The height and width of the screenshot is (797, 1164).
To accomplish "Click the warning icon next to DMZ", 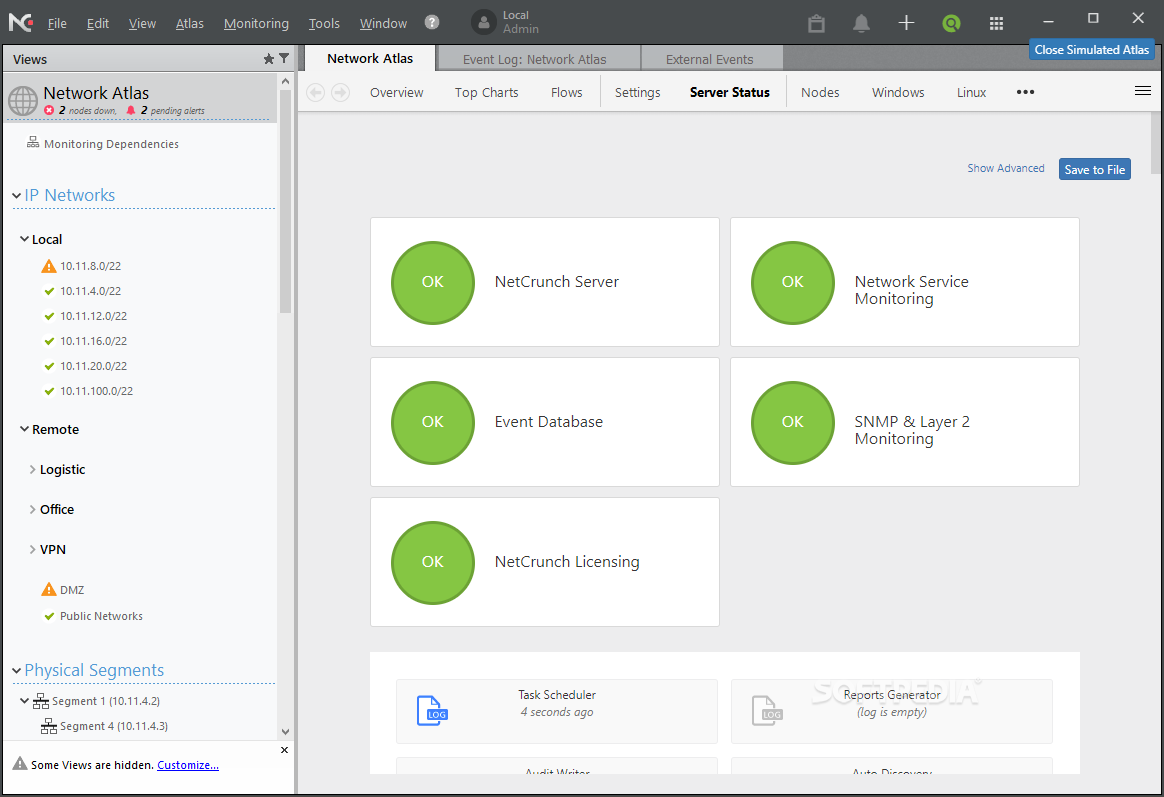I will point(49,589).
